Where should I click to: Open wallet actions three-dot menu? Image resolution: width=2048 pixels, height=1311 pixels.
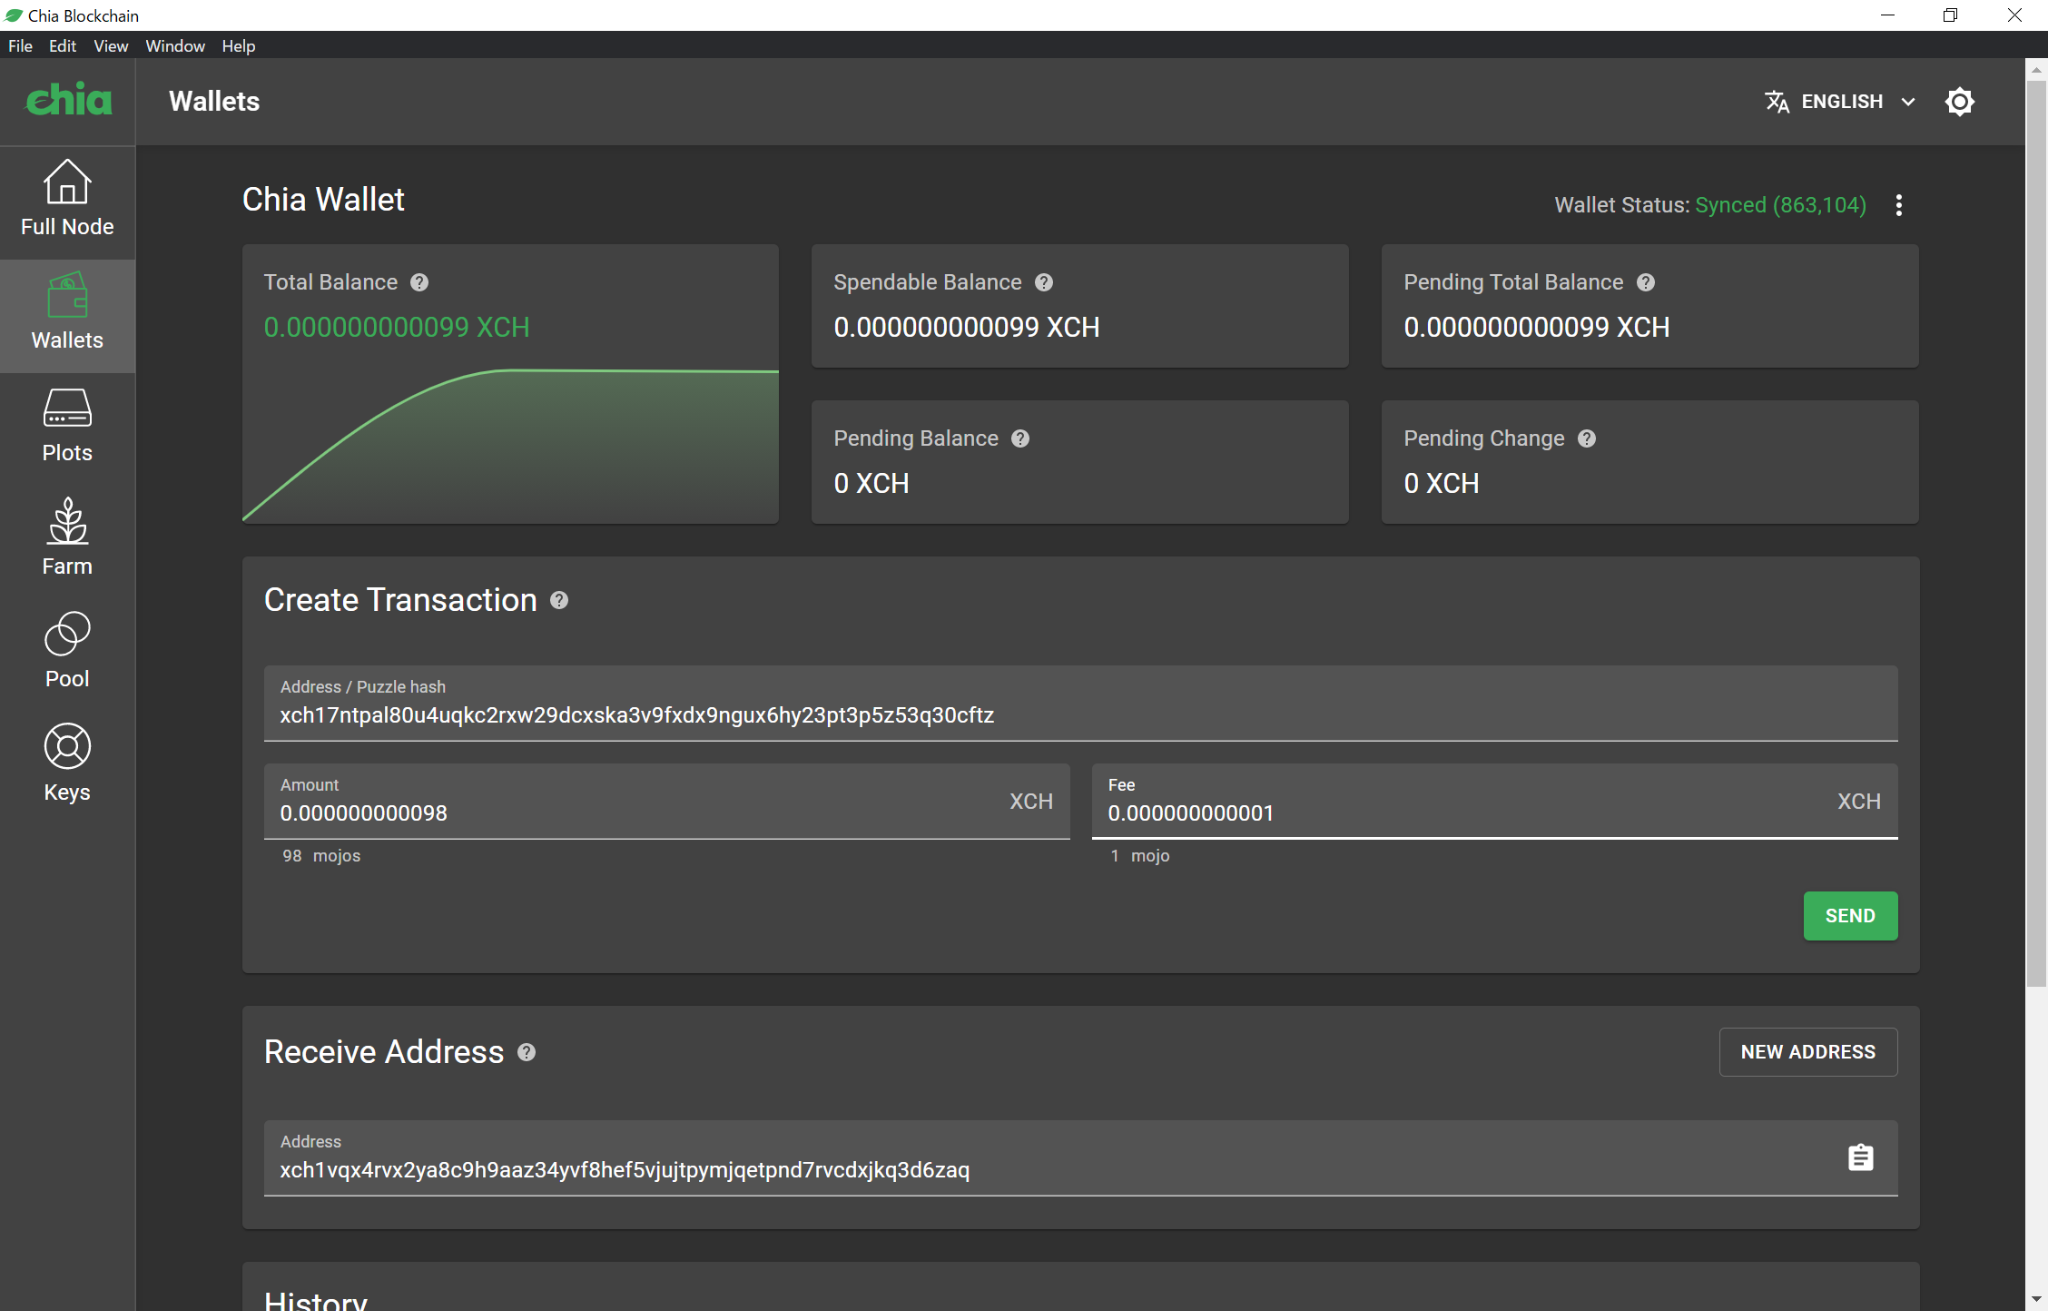pyautogui.click(x=1898, y=205)
